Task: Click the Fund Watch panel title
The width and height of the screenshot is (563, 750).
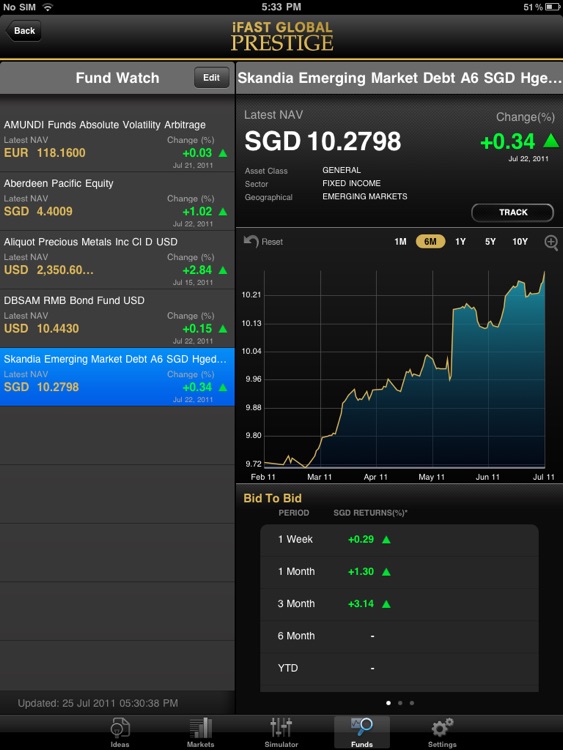Action: [117, 78]
